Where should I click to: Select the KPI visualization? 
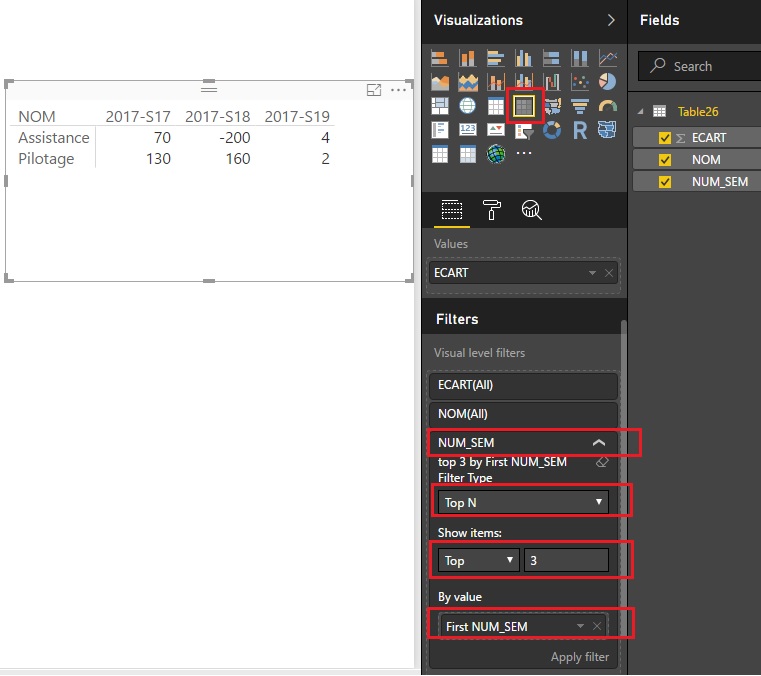pos(496,130)
